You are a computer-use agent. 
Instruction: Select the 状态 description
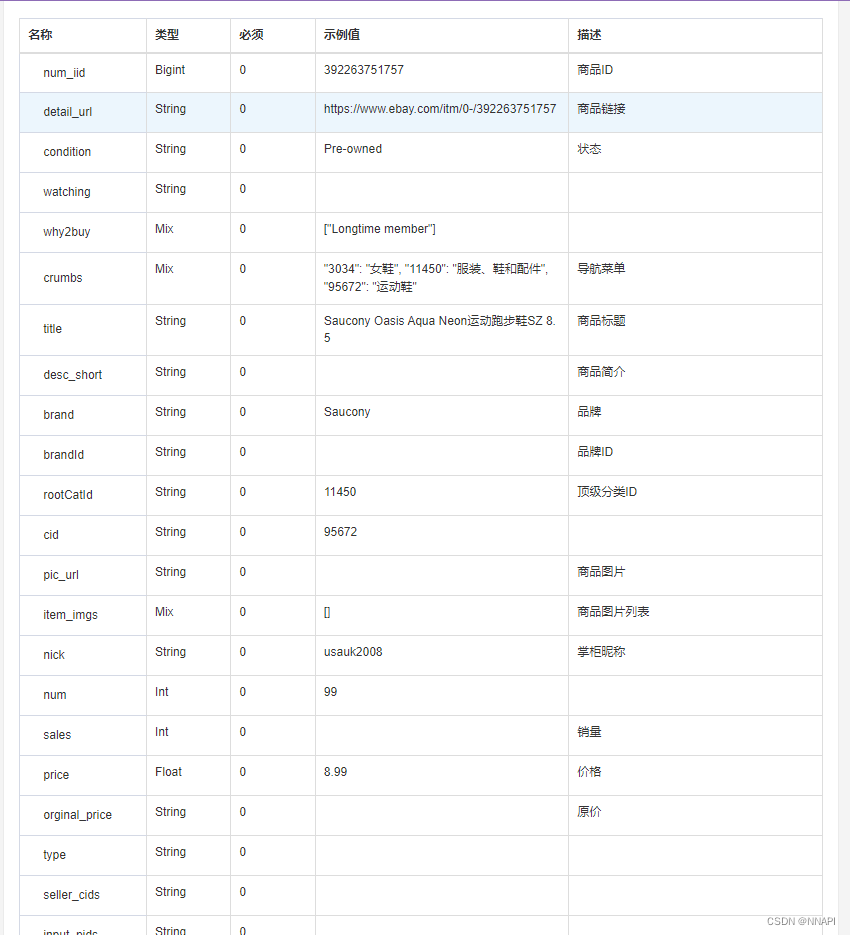click(x=589, y=148)
